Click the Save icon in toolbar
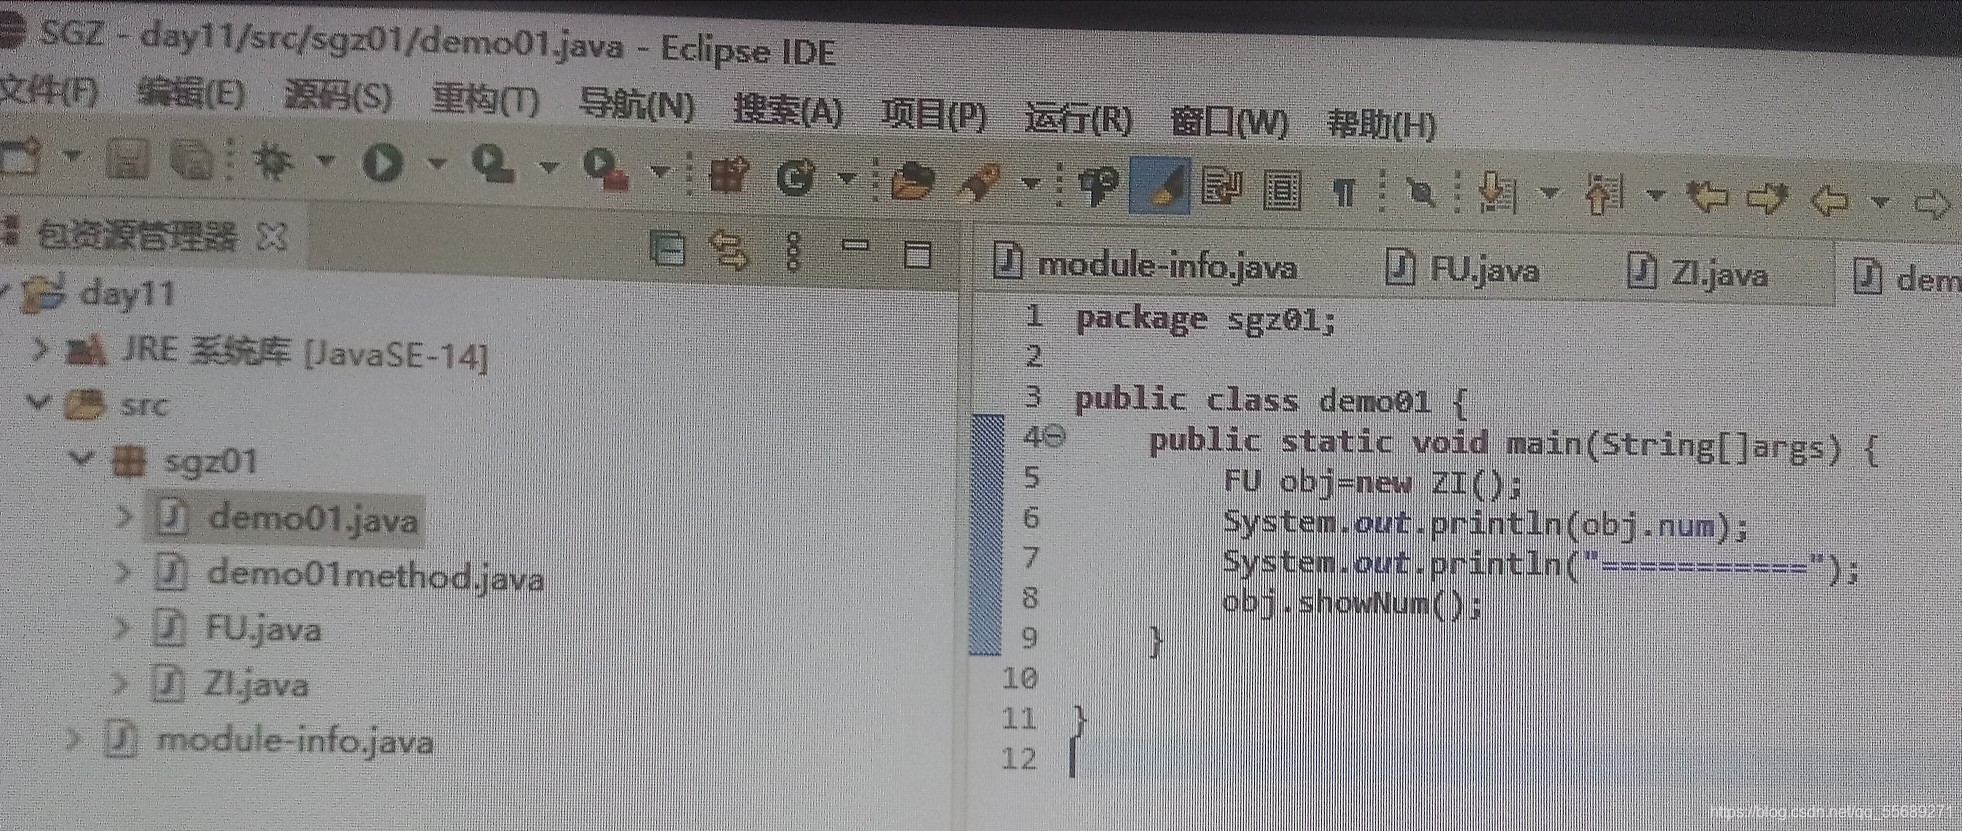 click(x=127, y=158)
